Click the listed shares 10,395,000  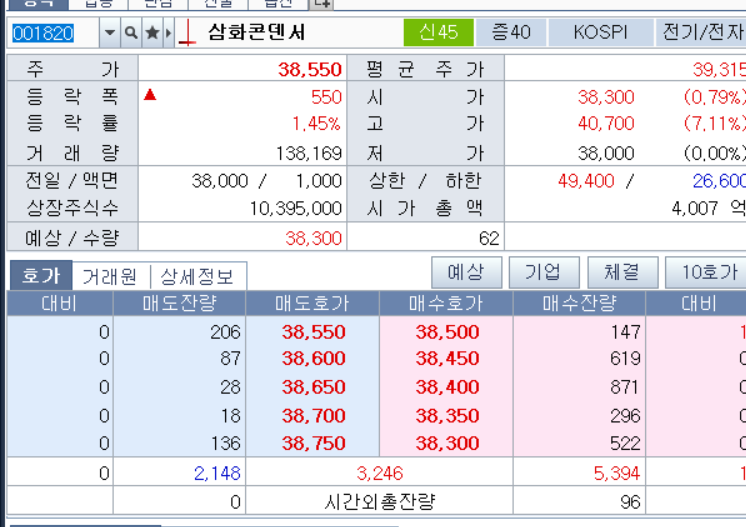point(296,208)
